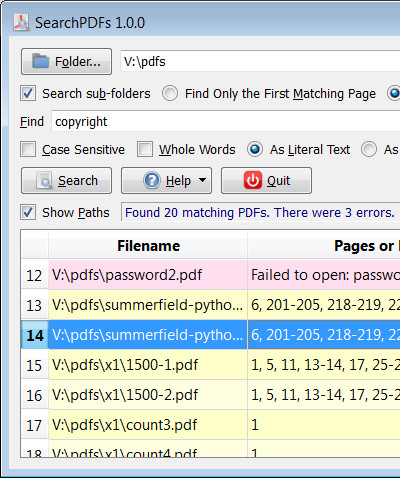This screenshot has width=400, height=478.
Task: Click the magnifier icon on Search button
Action: coord(44,181)
